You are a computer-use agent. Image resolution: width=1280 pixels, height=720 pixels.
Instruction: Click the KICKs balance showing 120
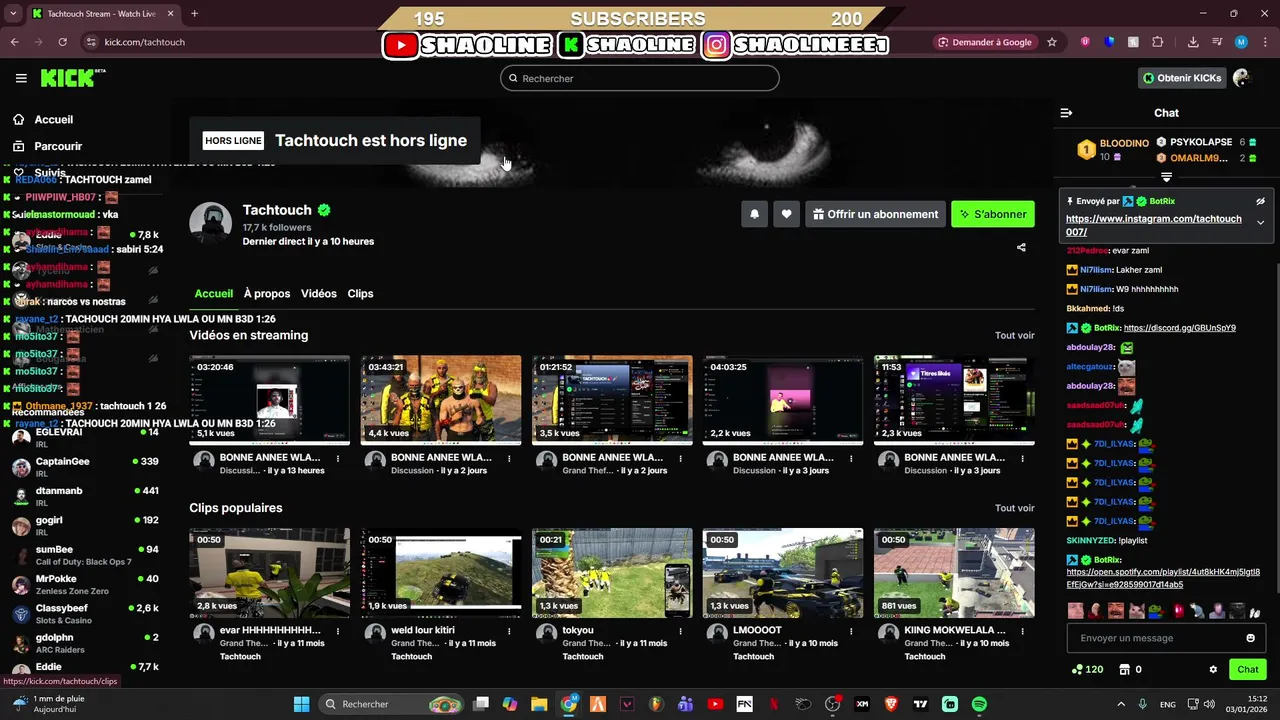point(1087,670)
